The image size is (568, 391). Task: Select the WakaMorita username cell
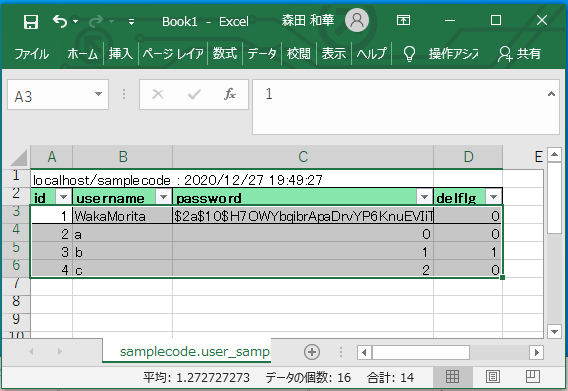pyautogui.click(x=122, y=216)
